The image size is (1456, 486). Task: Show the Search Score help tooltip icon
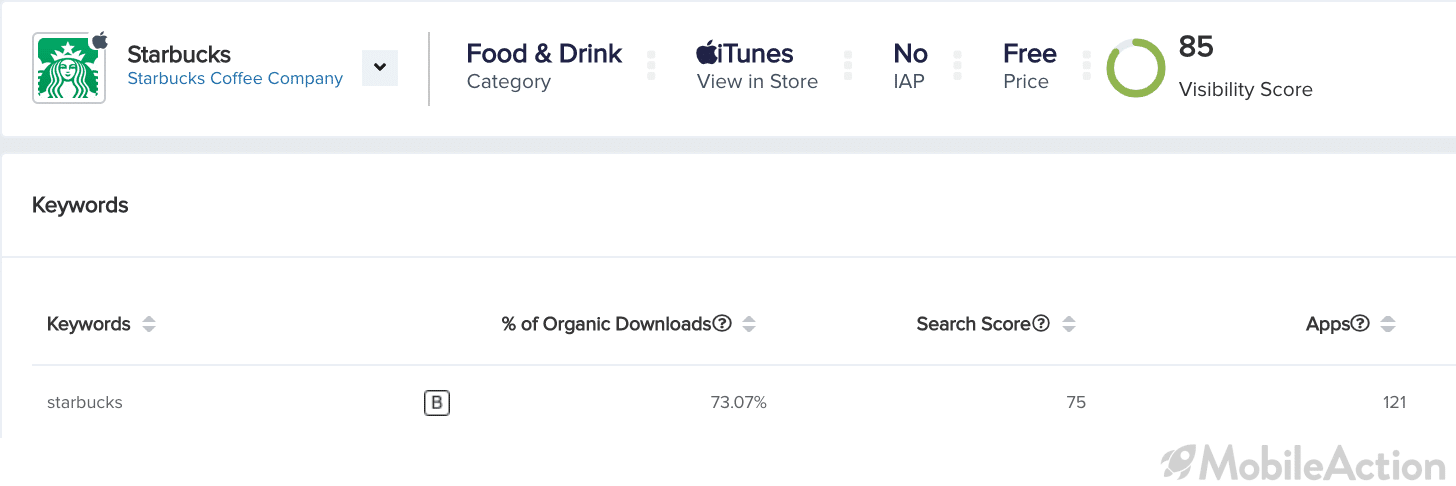(x=1041, y=324)
